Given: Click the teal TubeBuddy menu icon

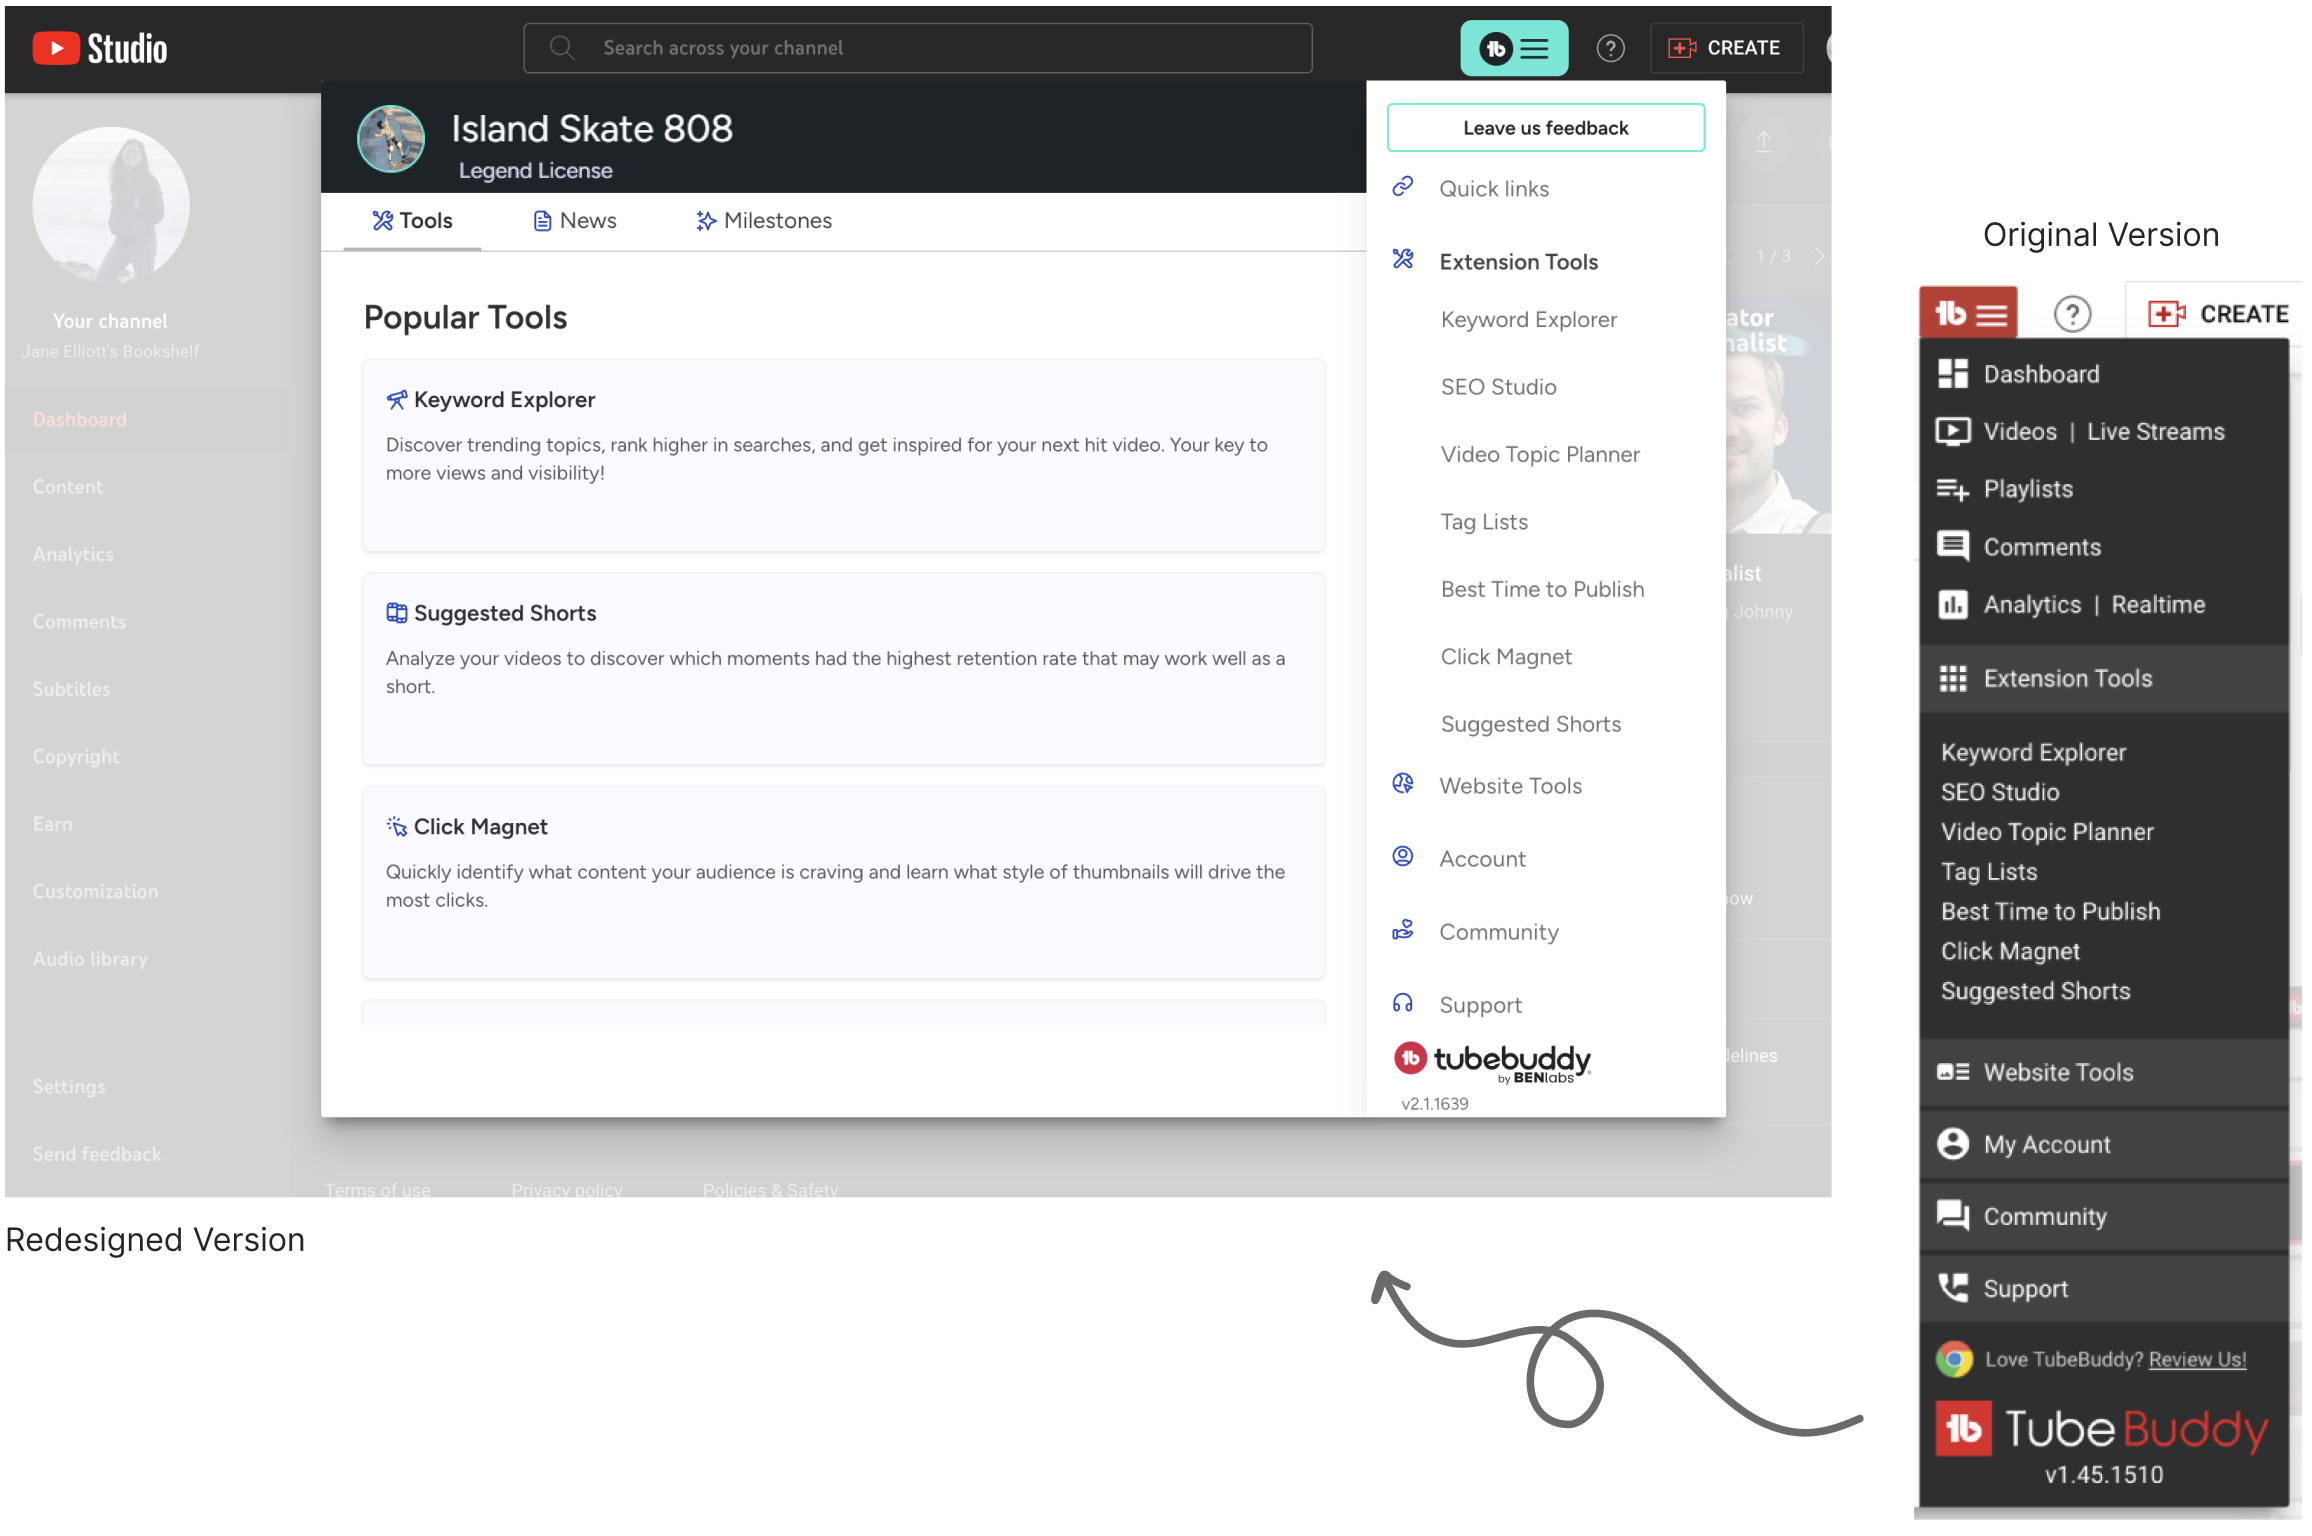Looking at the screenshot, I should [x=1513, y=48].
